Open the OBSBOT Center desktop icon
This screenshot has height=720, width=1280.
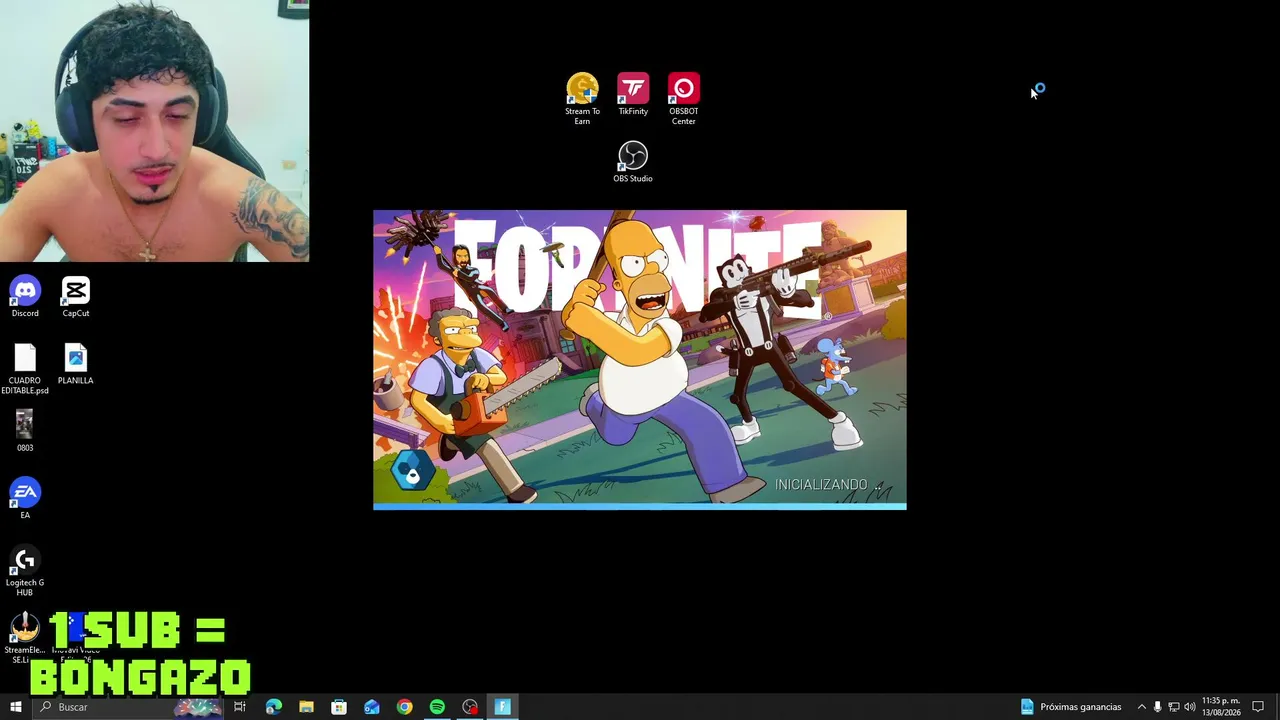coord(684,99)
